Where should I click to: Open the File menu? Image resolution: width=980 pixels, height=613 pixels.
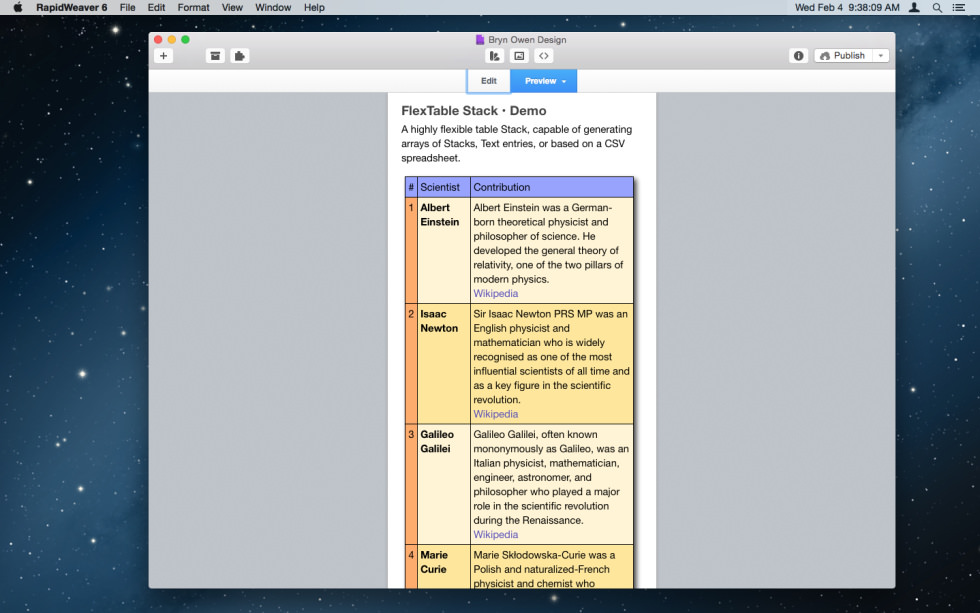click(128, 7)
